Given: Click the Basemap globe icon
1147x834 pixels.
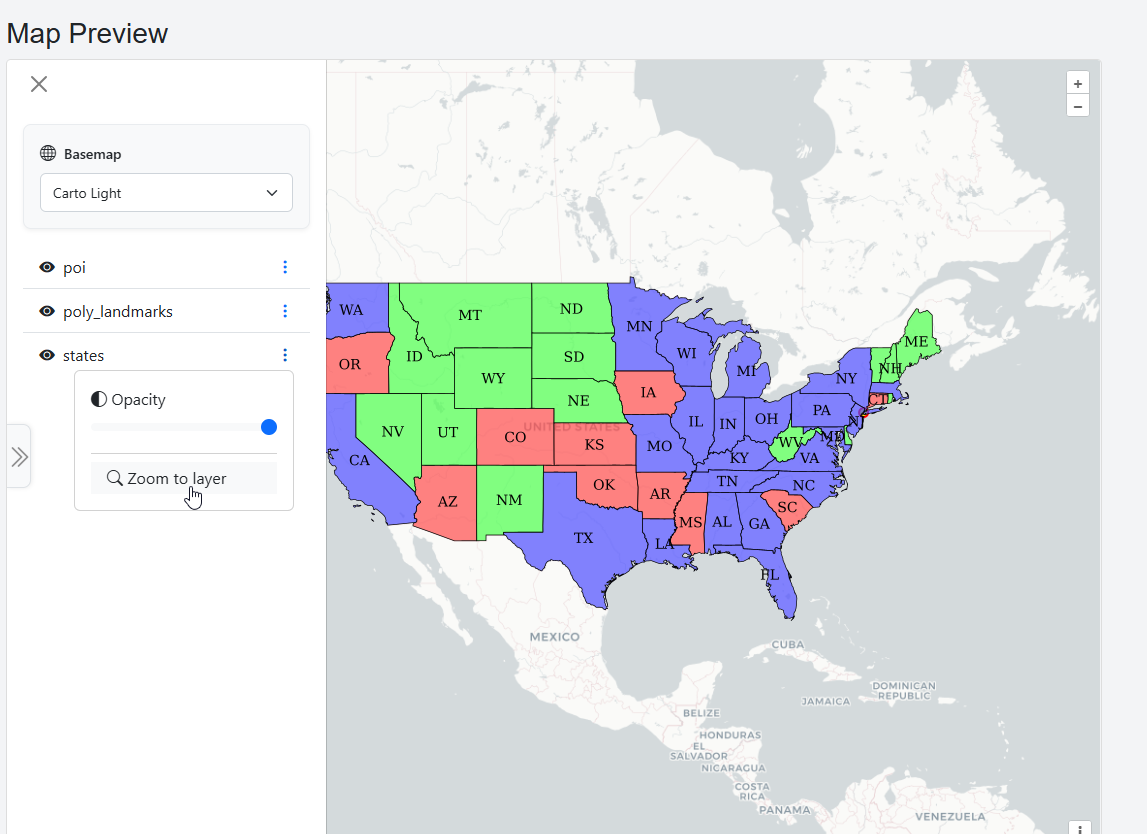Looking at the screenshot, I should tap(48, 154).
